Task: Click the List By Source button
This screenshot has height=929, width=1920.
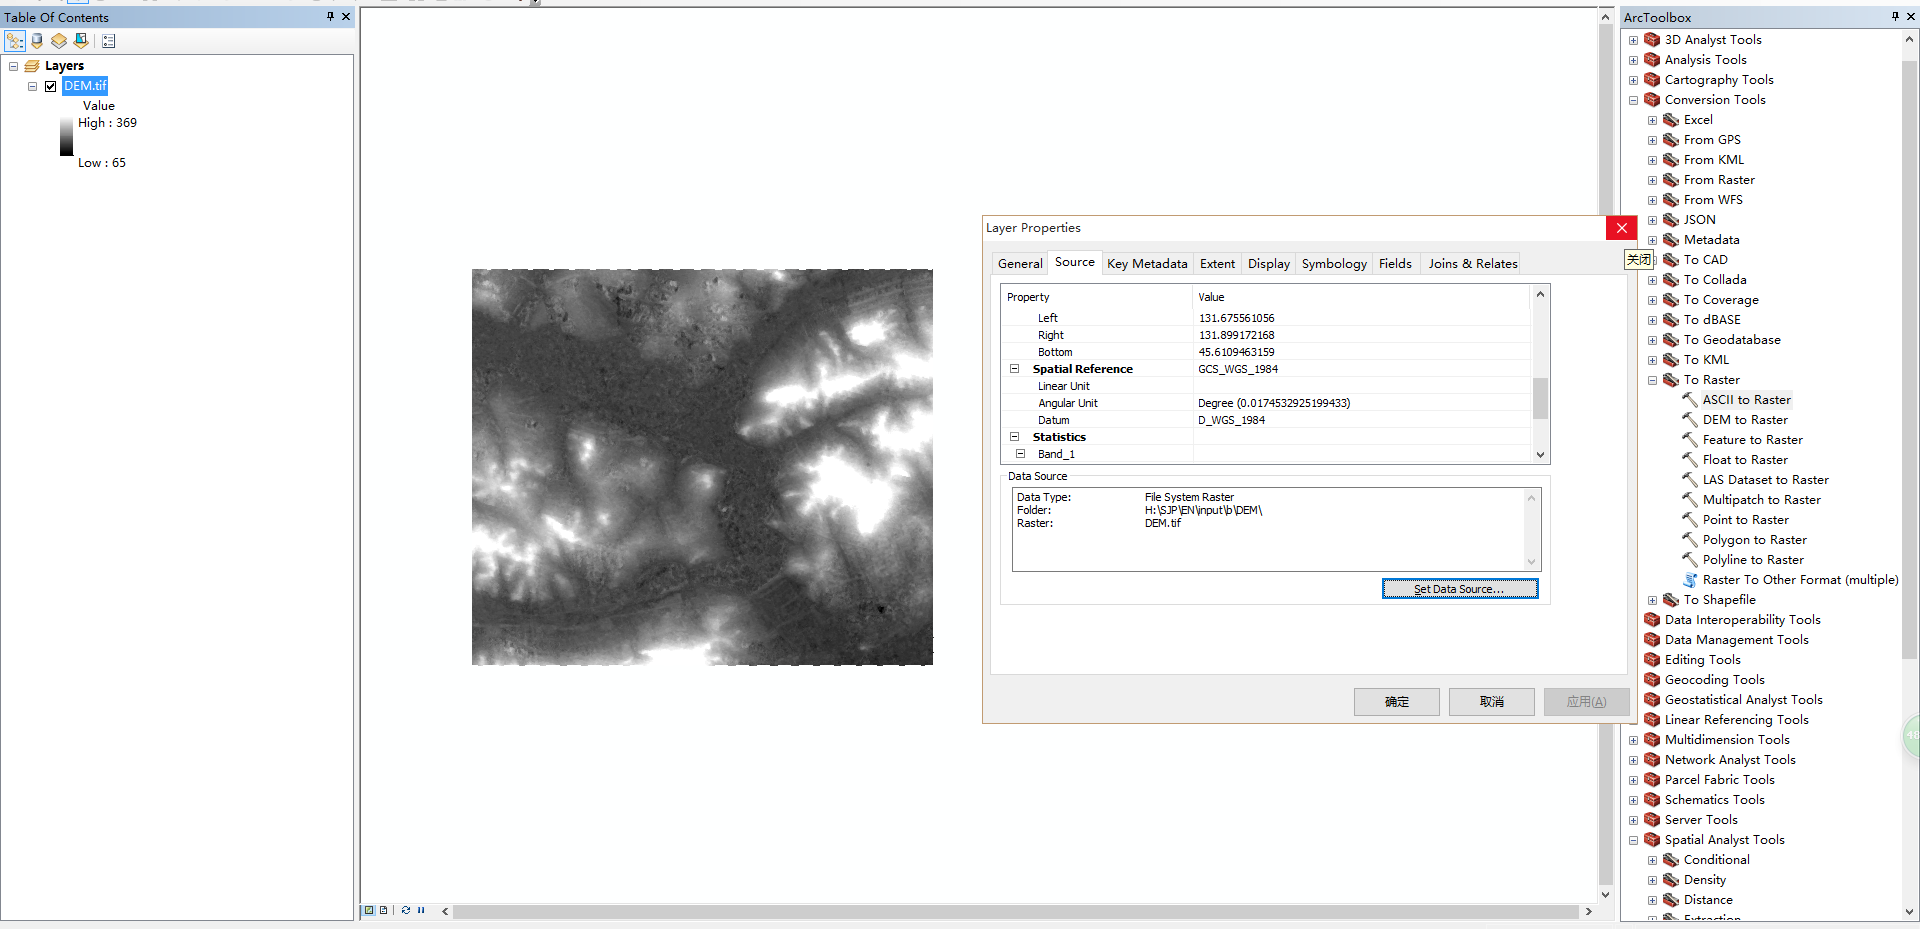Action: pyautogui.click(x=37, y=40)
